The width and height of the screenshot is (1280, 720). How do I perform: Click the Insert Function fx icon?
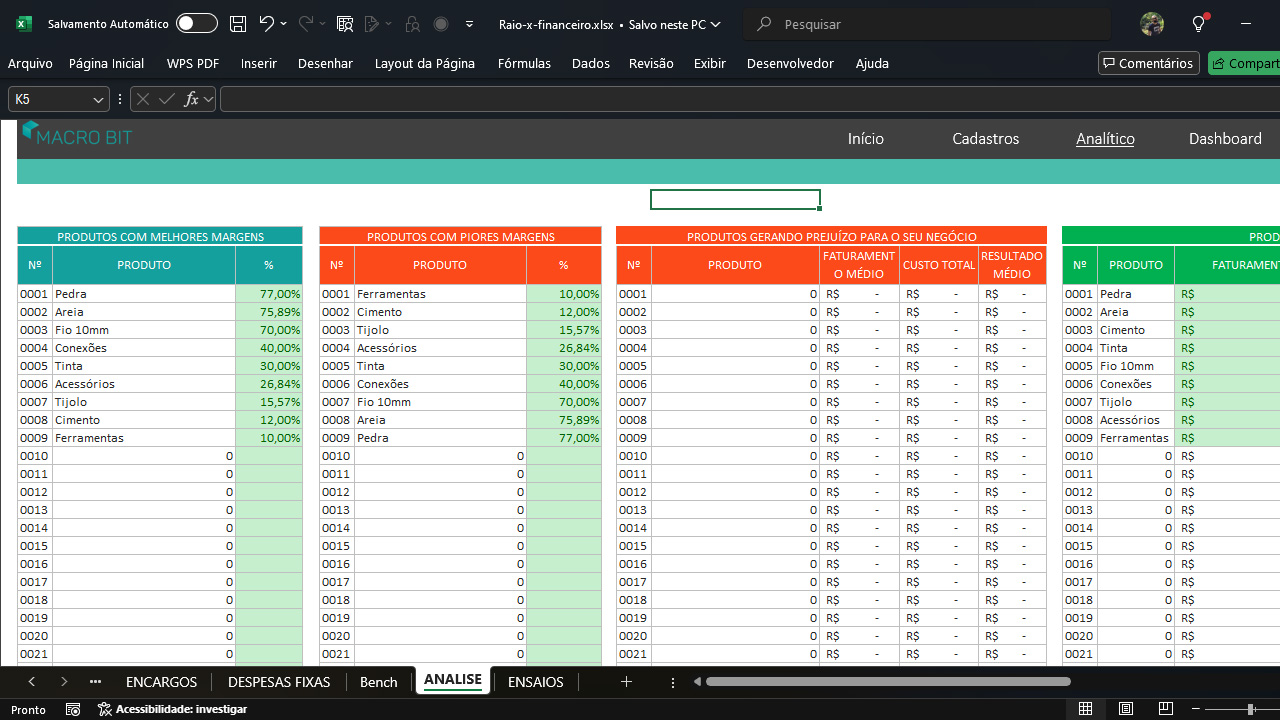tap(192, 99)
